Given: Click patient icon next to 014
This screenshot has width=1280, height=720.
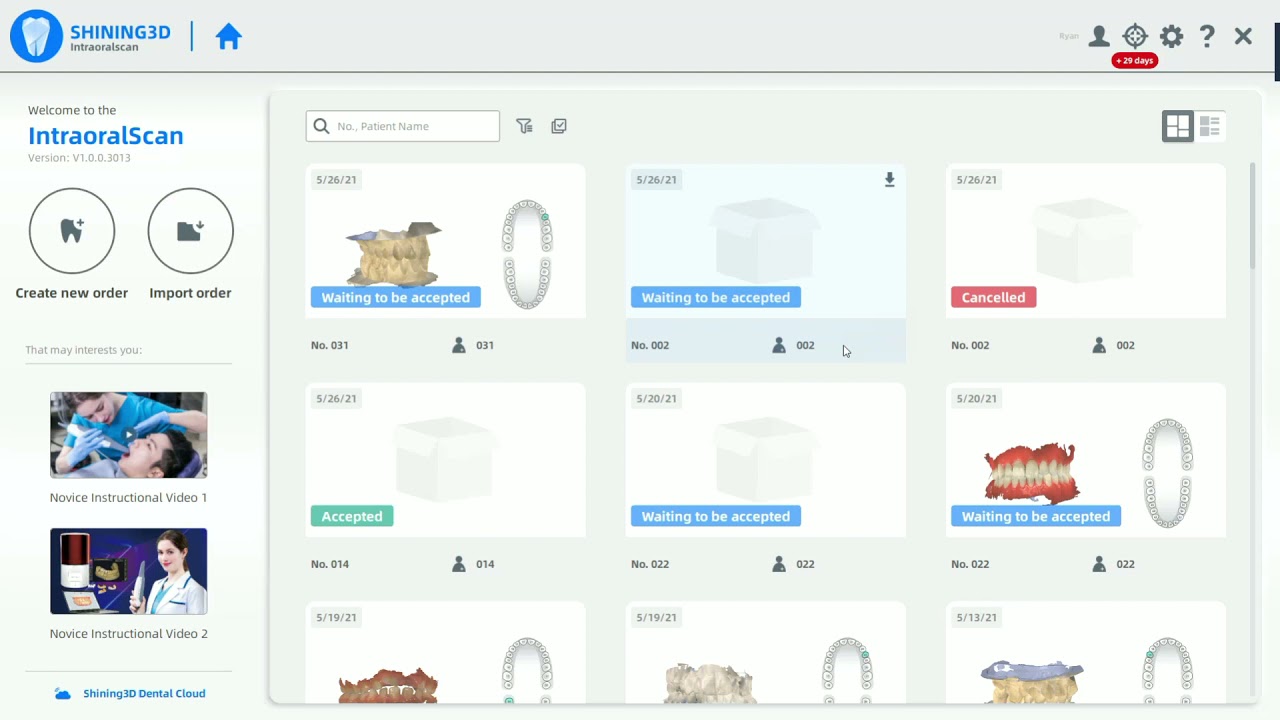Looking at the screenshot, I should click(459, 564).
